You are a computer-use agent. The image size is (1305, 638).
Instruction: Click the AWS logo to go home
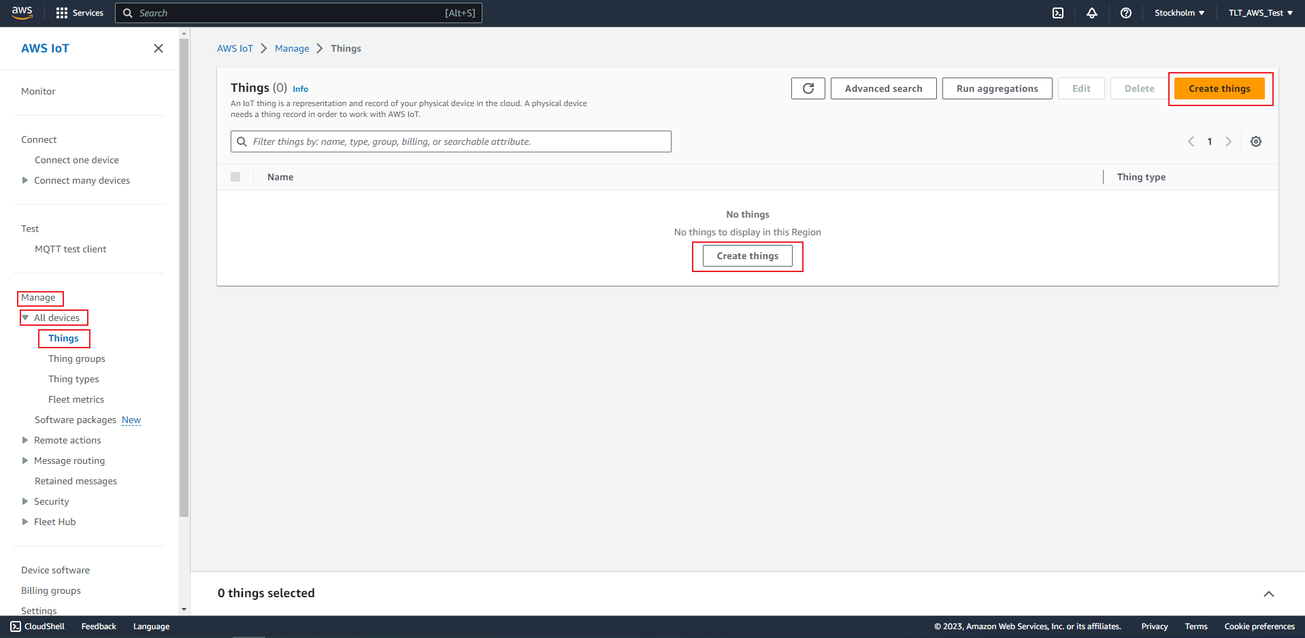(21, 13)
